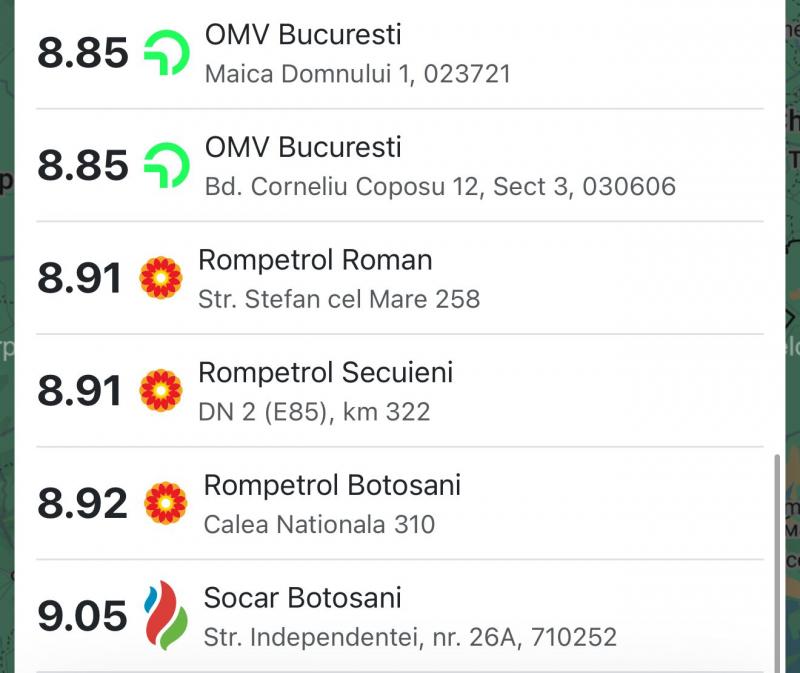Tap the 9.05 price for Socar Botosani
800x673 pixels.
tap(82, 615)
